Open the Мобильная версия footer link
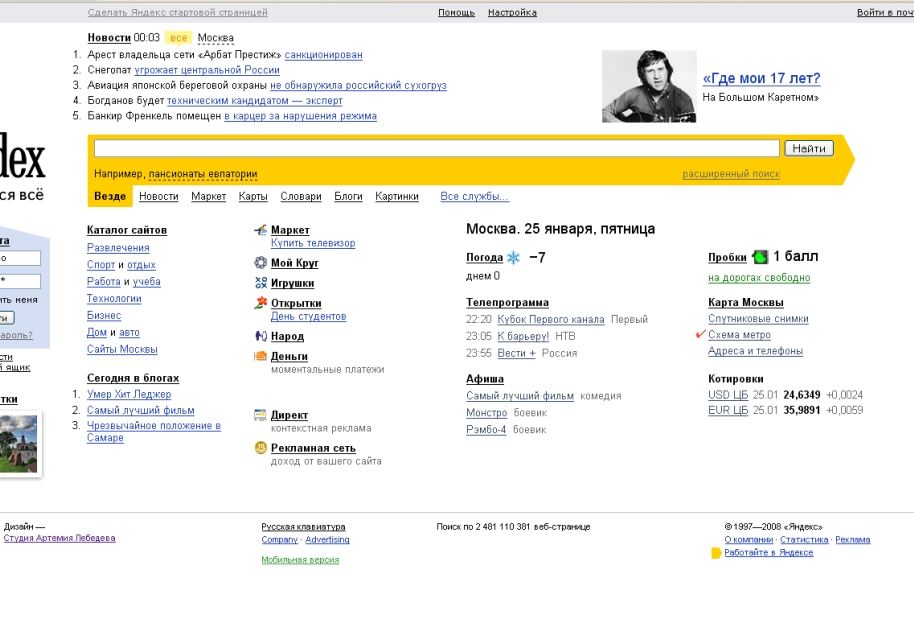The height and width of the screenshot is (633, 914). point(300,560)
